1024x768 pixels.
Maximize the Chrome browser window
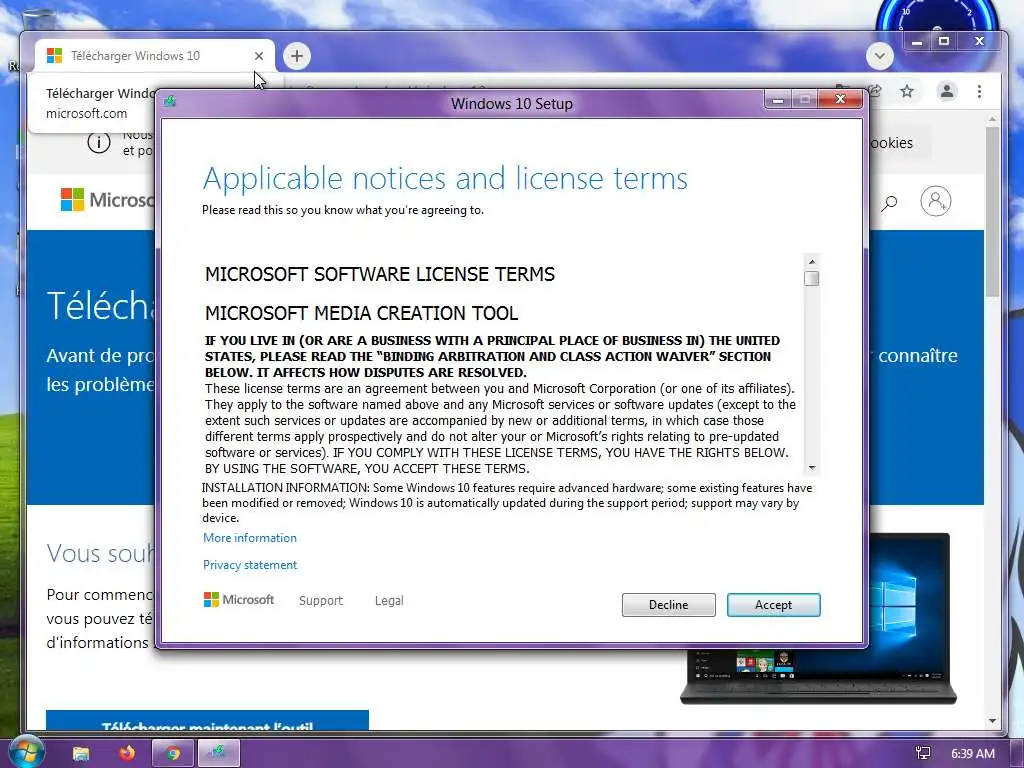(944, 41)
